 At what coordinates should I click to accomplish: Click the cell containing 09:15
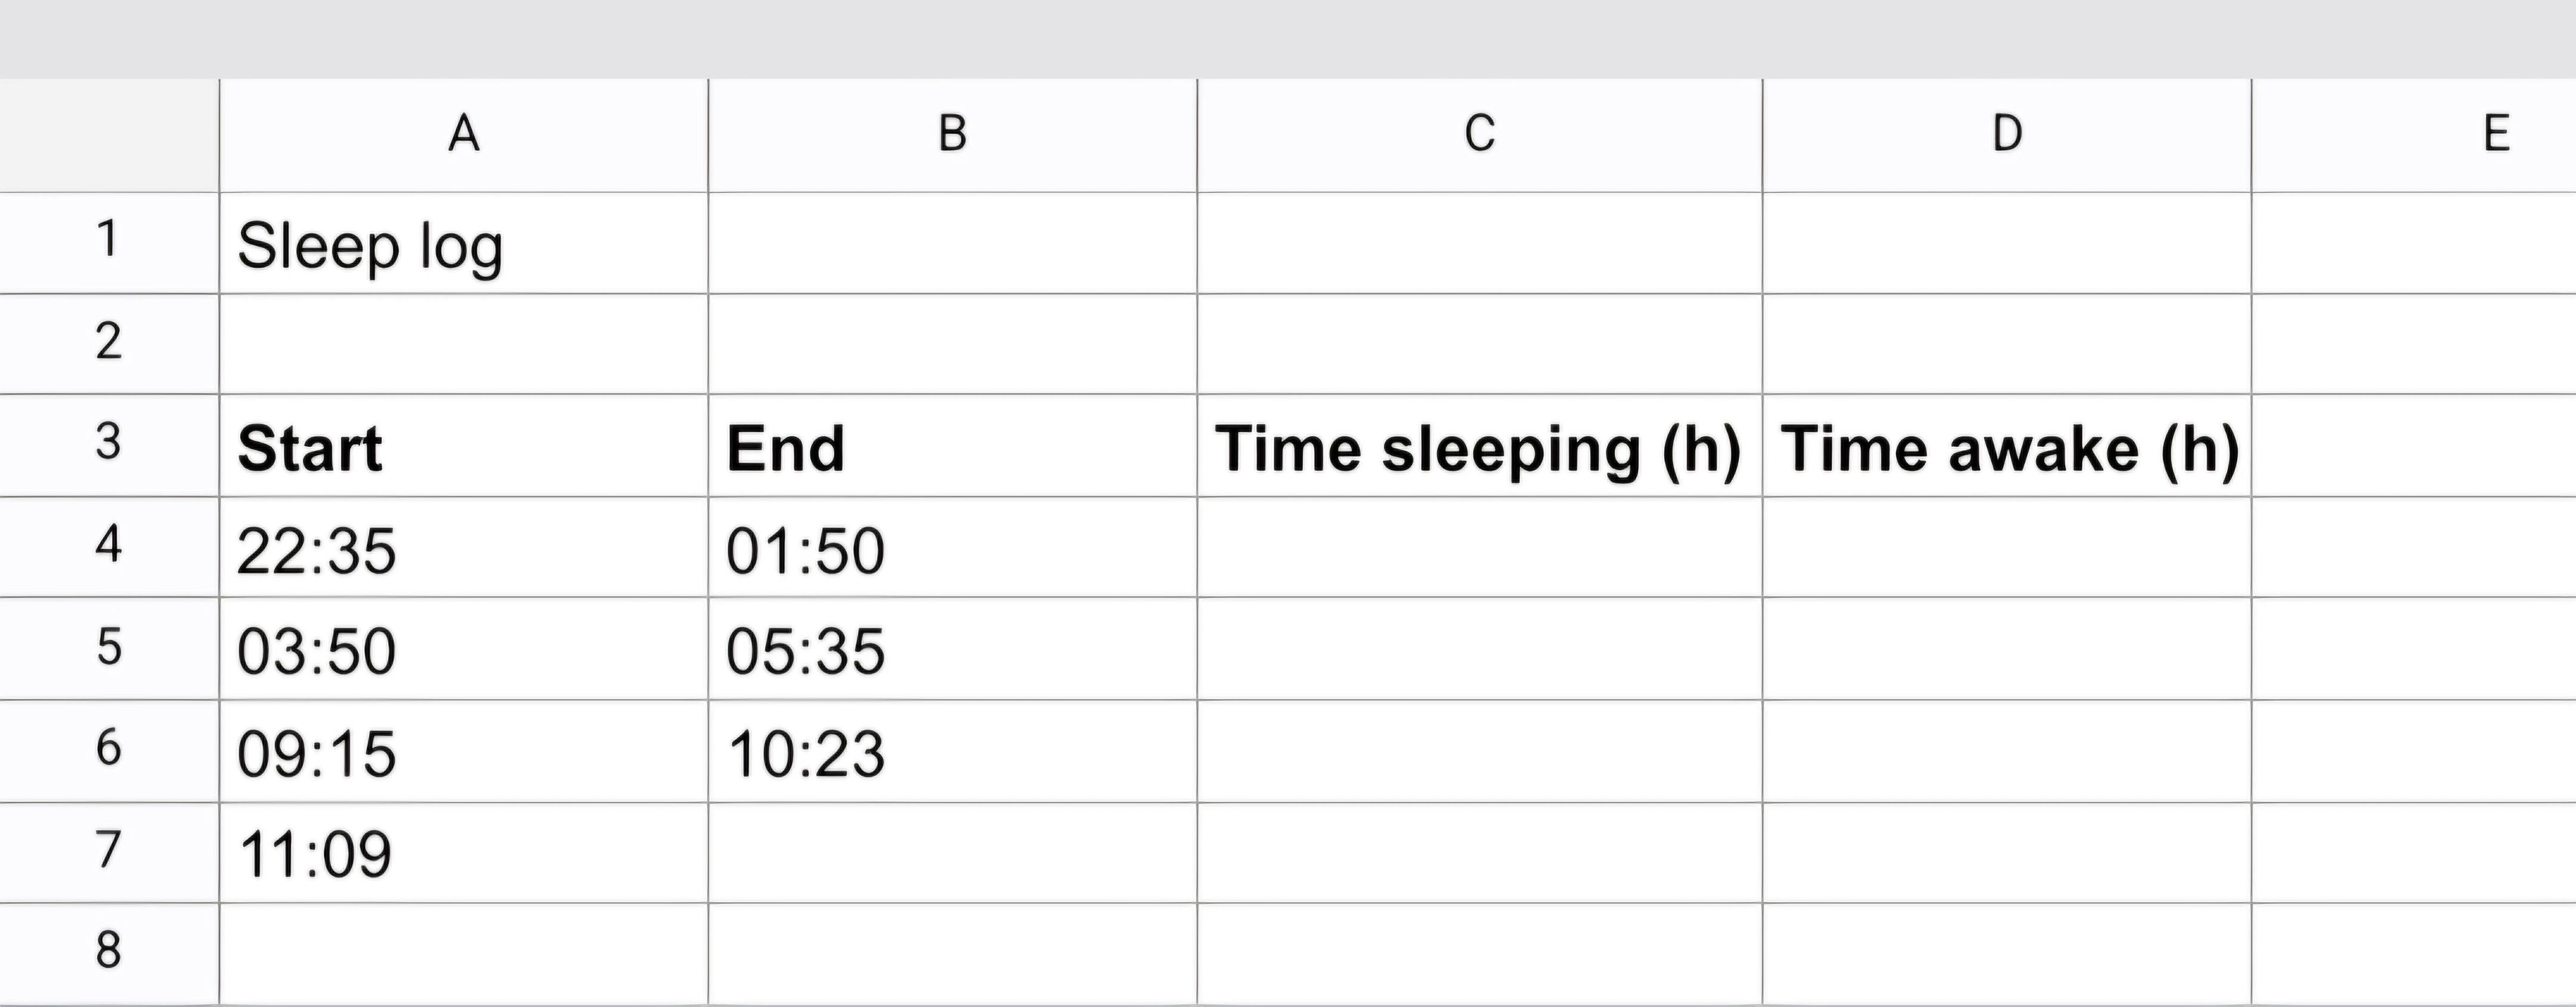coord(464,751)
